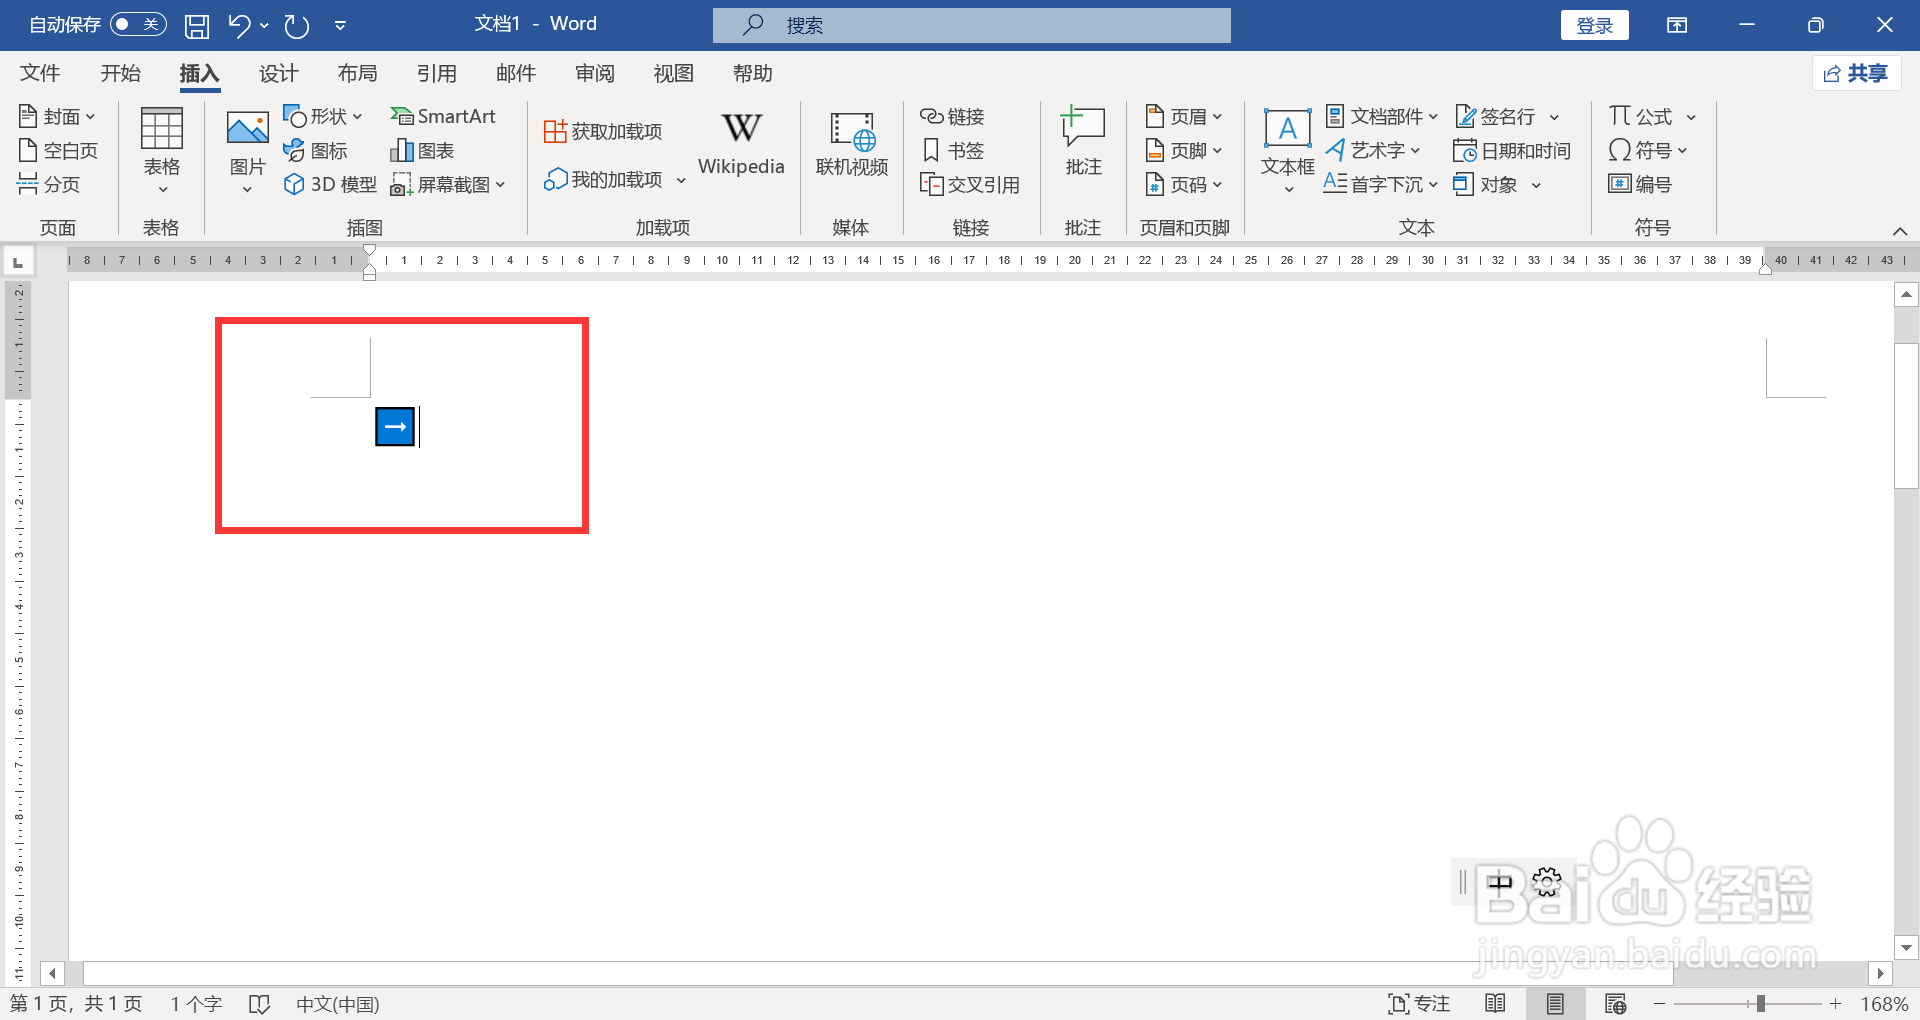
Task: Insert 日期和时间 date and time
Action: pos(1512,150)
